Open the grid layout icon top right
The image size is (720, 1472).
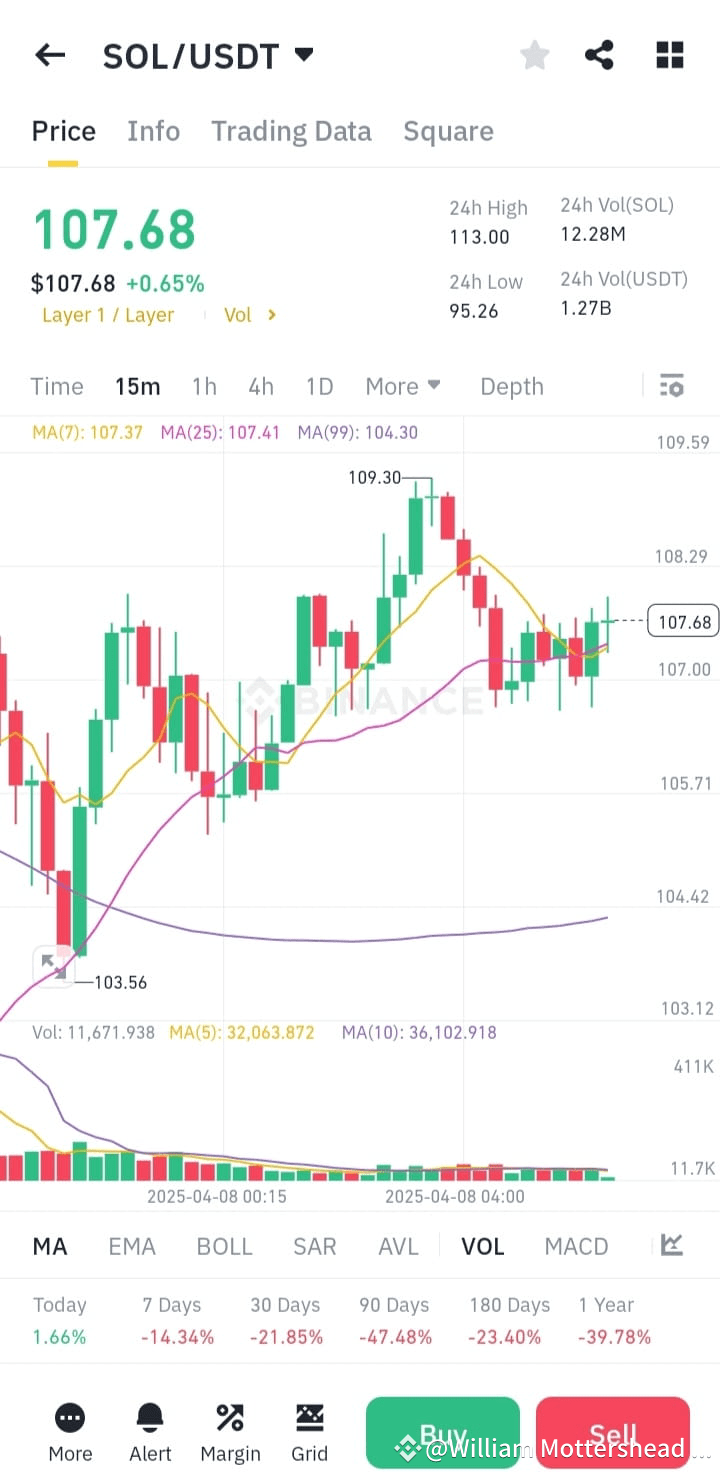point(669,55)
